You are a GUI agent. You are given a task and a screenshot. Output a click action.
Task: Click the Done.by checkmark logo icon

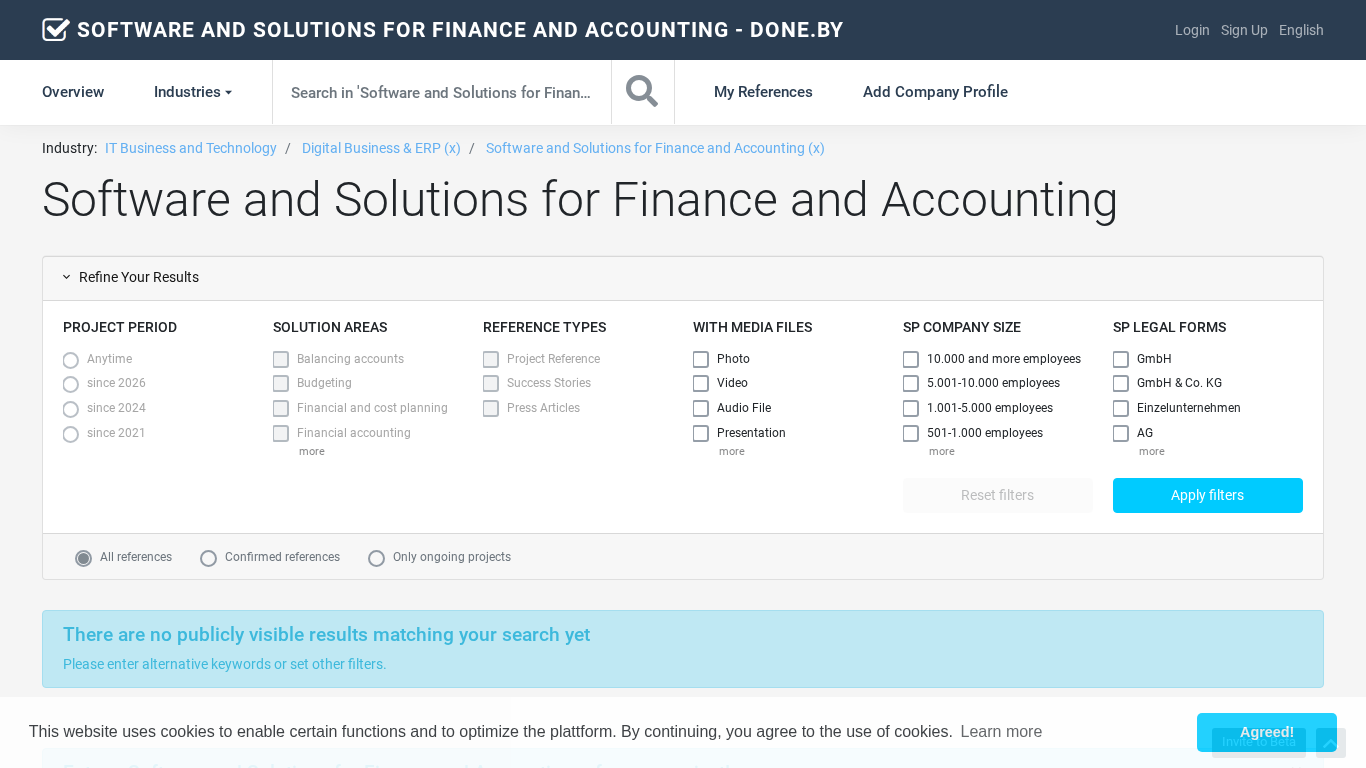[x=56, y=30]
